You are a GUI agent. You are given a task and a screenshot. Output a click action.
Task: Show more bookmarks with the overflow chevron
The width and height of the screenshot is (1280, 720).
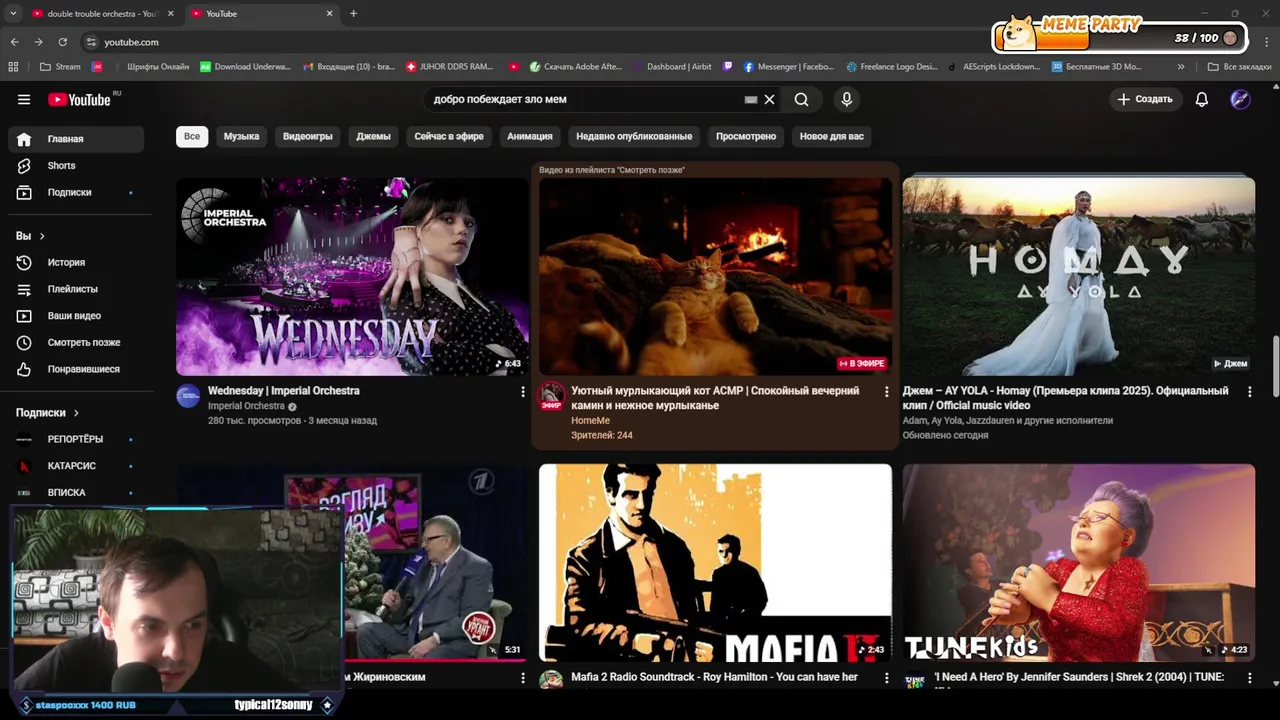tap(1181, 67)
